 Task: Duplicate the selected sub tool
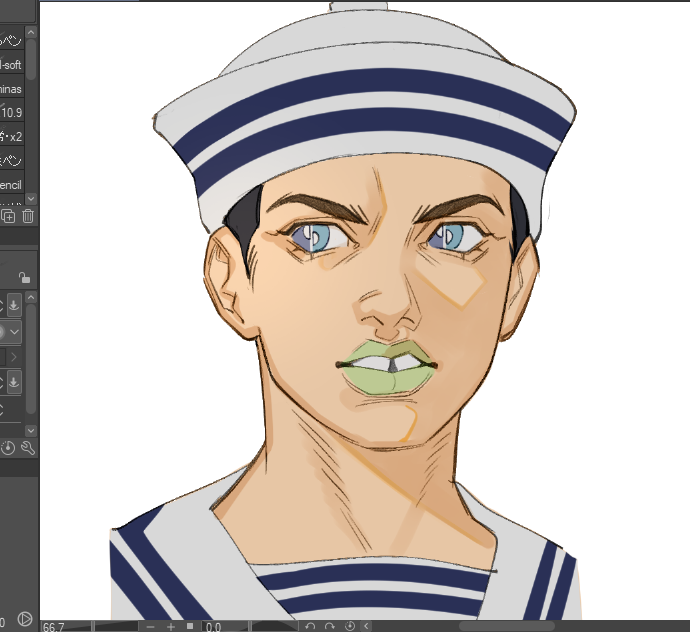[8, 216]
